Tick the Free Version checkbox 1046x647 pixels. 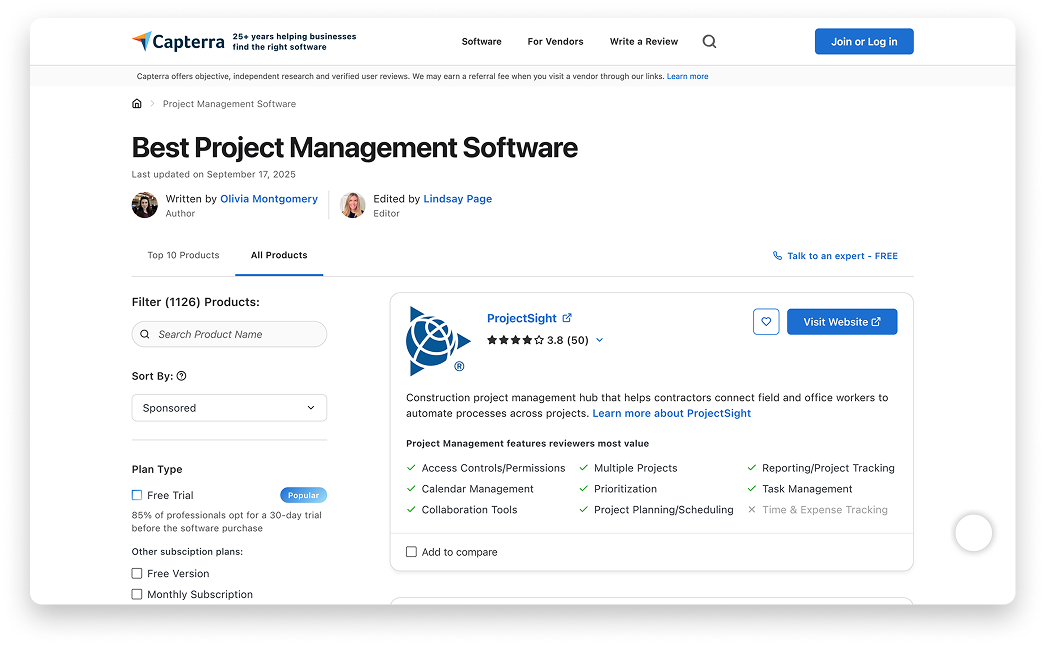coord(137,573)
